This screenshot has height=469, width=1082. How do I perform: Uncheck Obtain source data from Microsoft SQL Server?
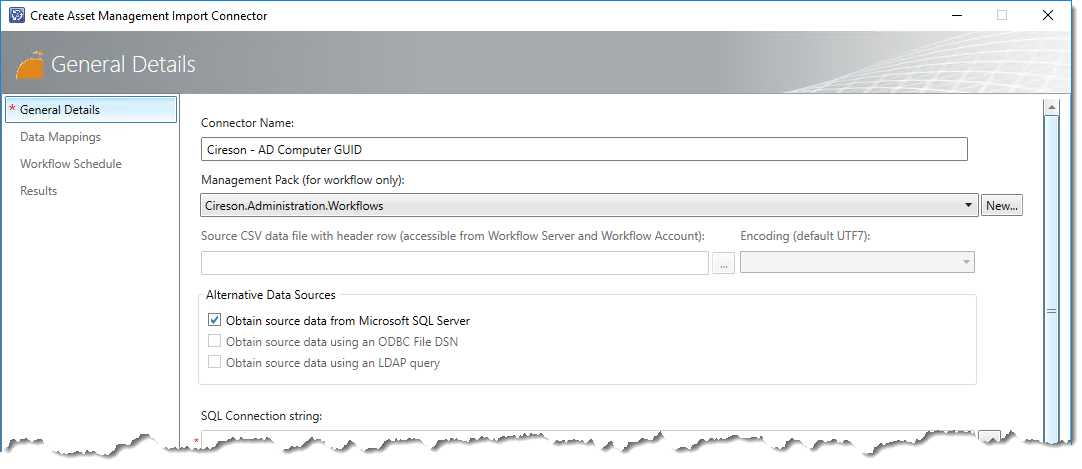point(214,321)
